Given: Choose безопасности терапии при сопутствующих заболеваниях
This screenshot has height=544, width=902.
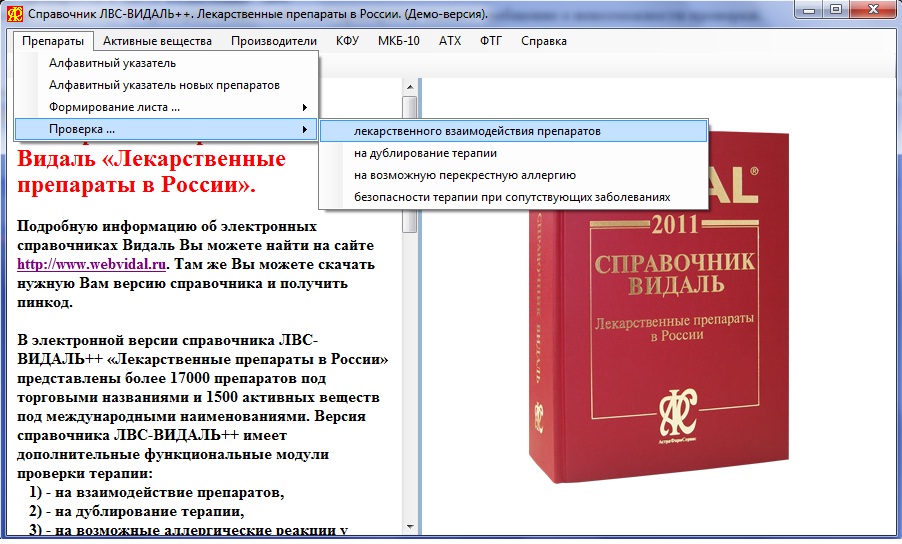Looking at the screenshot, I should [x=514, y=197].
